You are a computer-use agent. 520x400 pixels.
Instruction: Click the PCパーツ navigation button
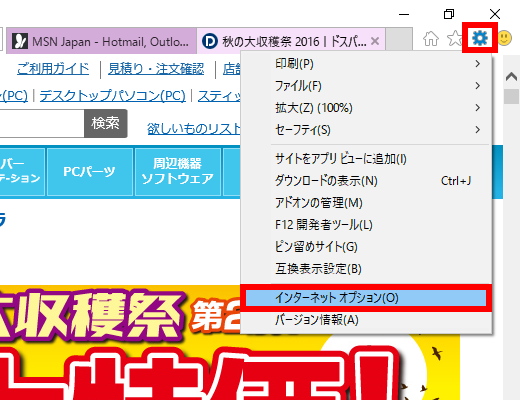[90, 172]
